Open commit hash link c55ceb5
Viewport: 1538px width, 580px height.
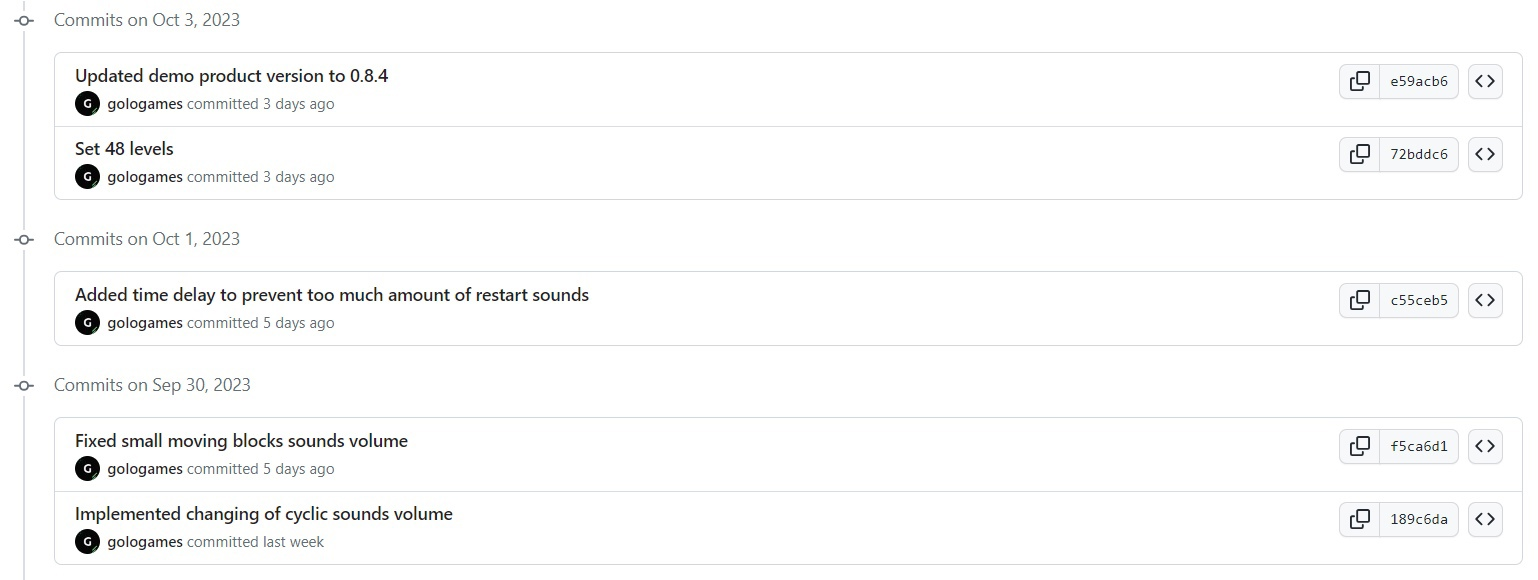pyautogui.click(x=1419, y=301)
